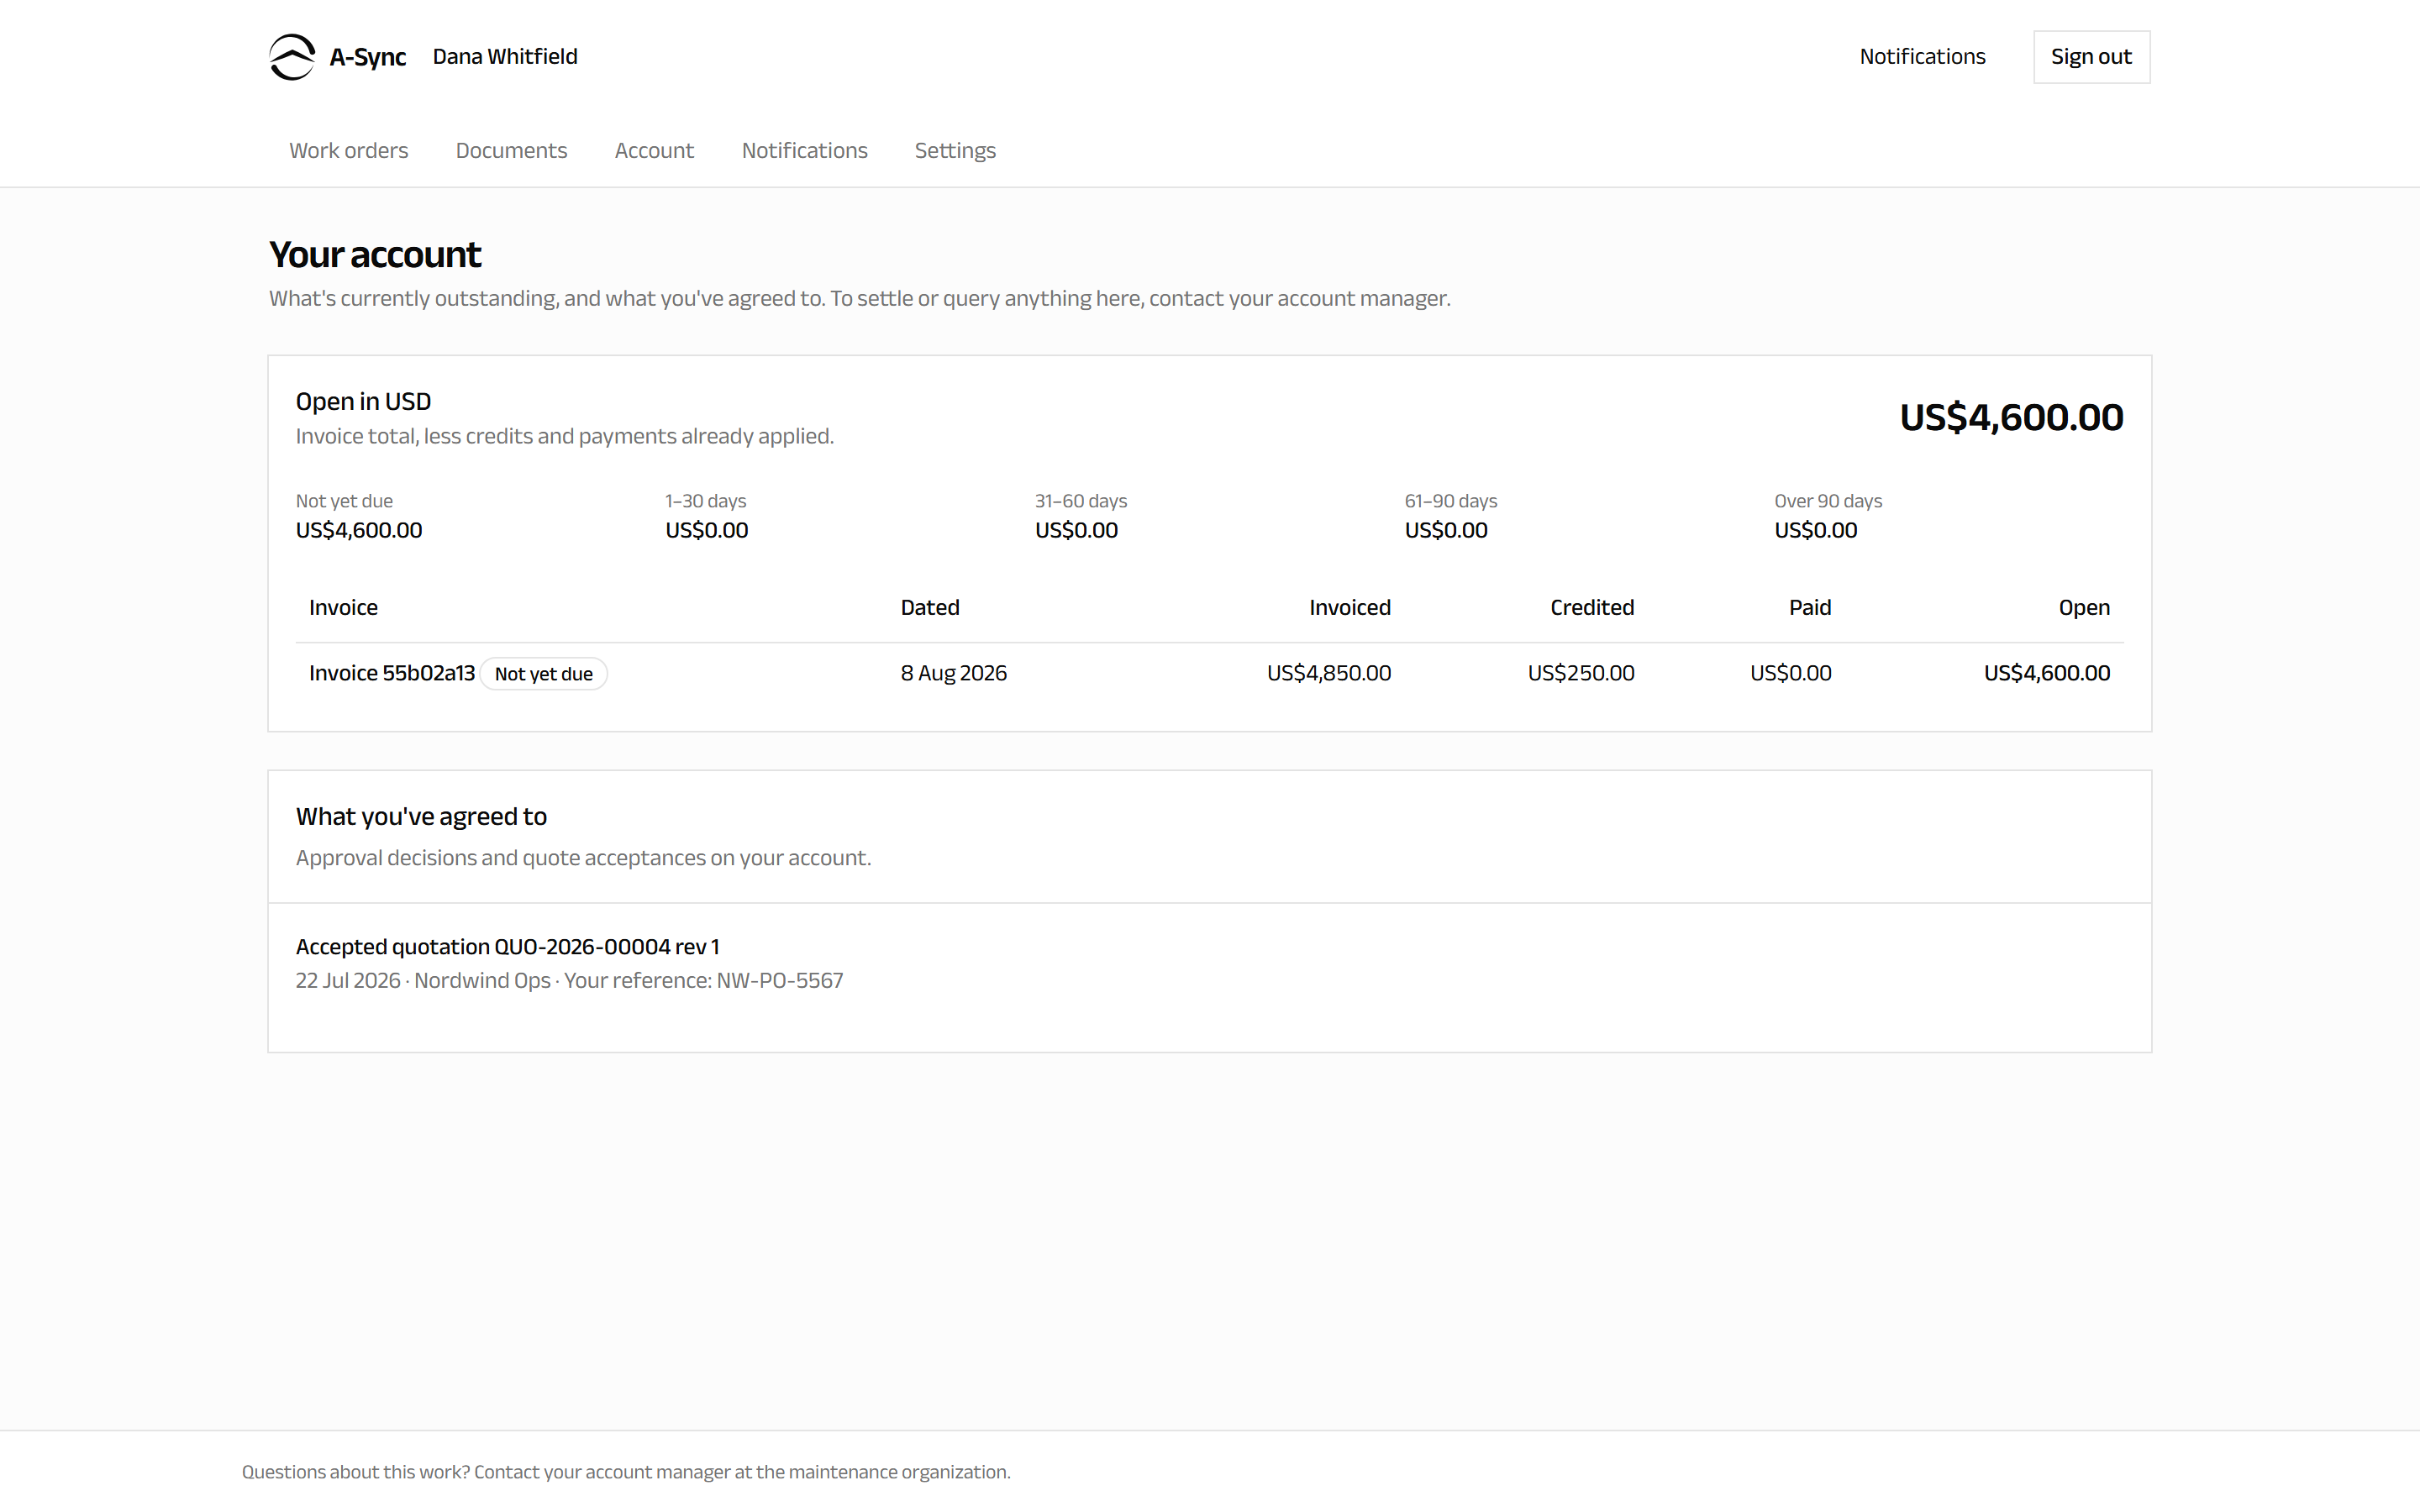Click the Dated column header
Viewport: 2420px width, 1512px height.
pyautogui.click(x=930, y=608)
